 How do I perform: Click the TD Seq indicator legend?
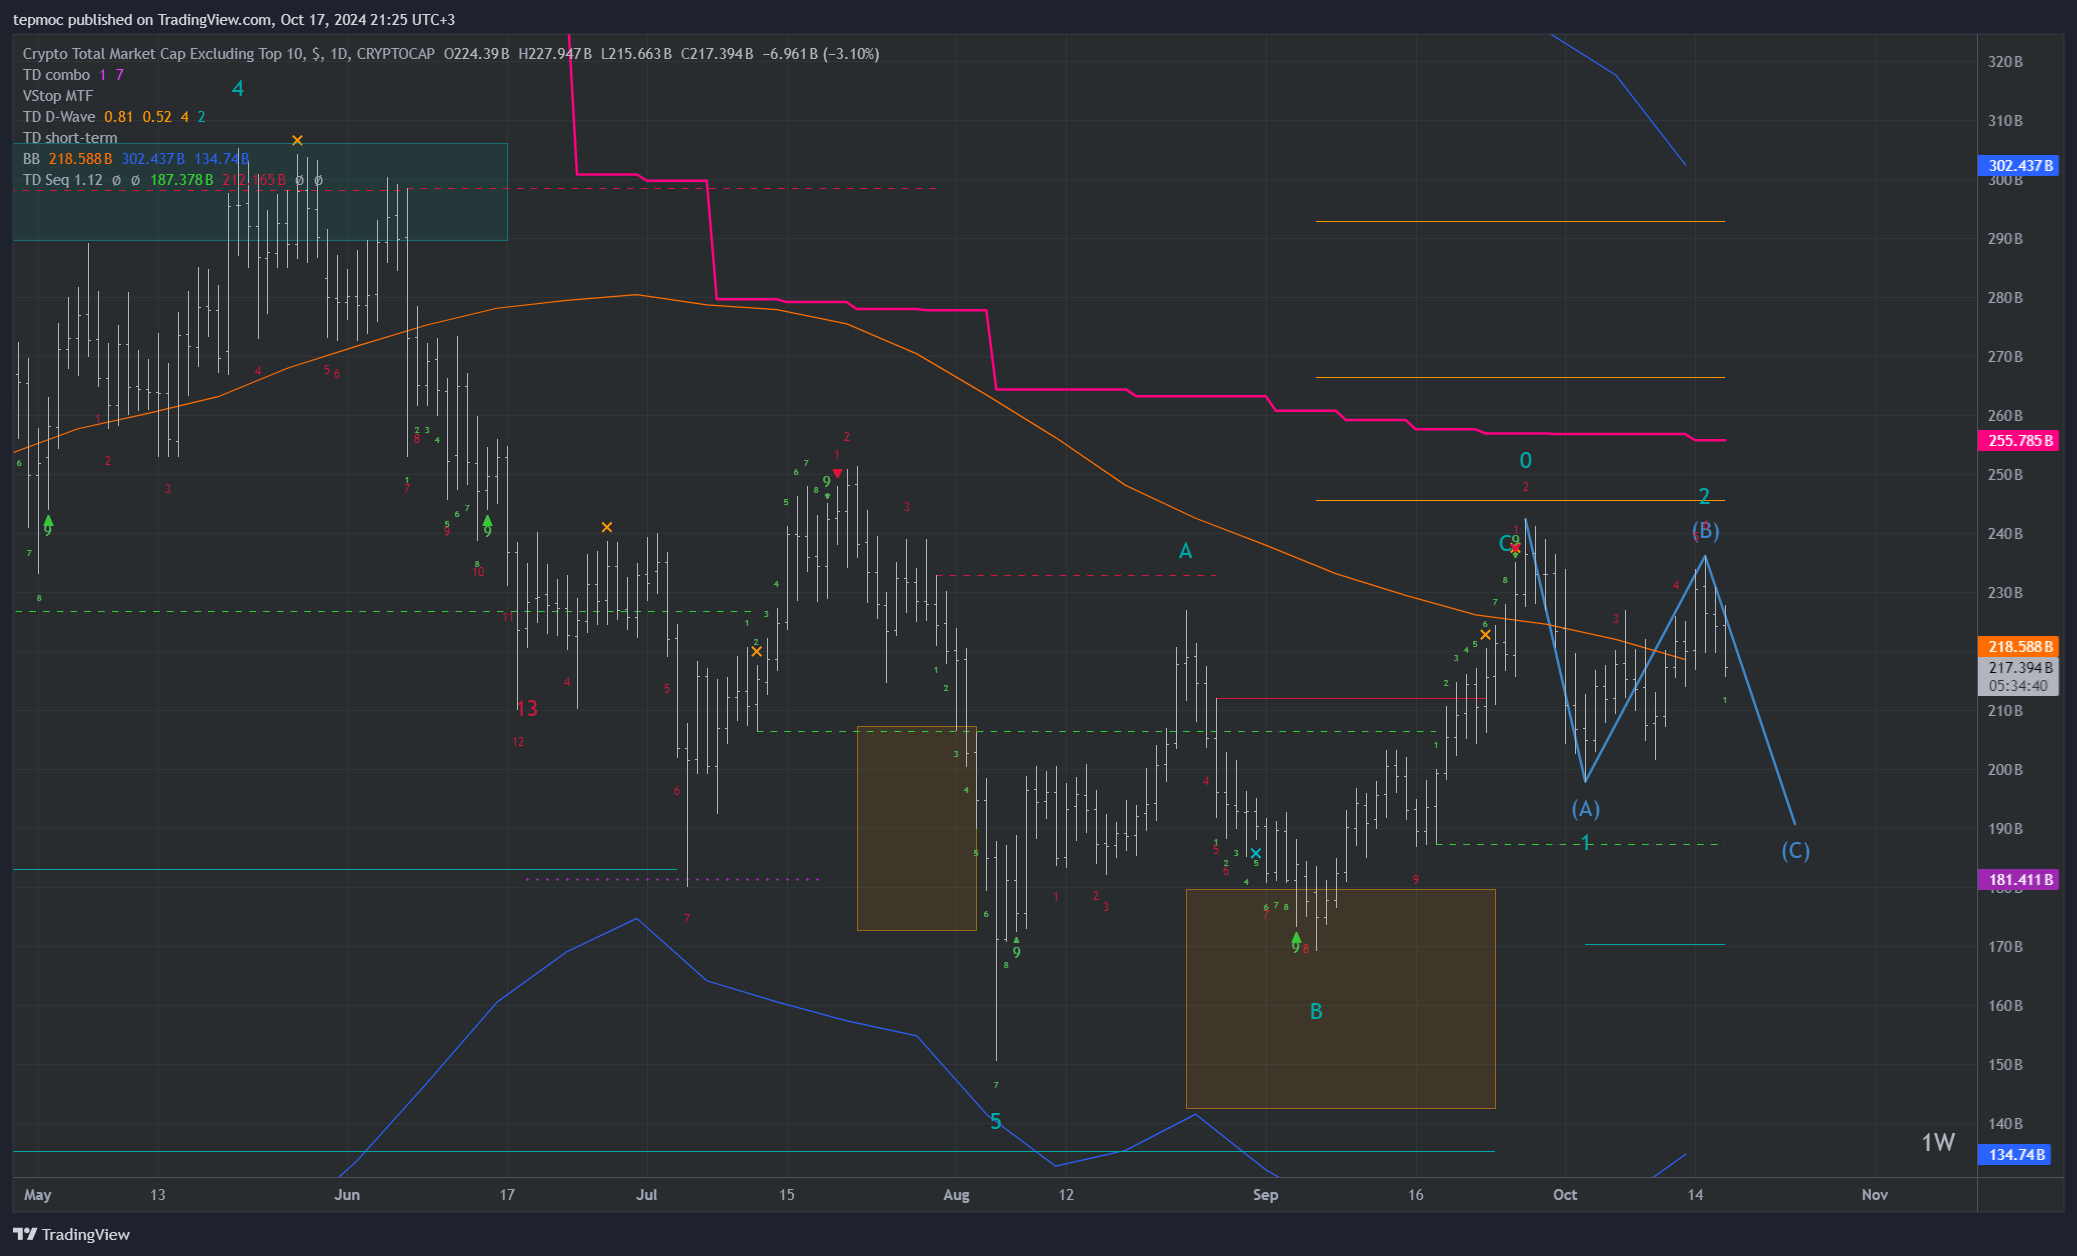(x=173, y=180)
